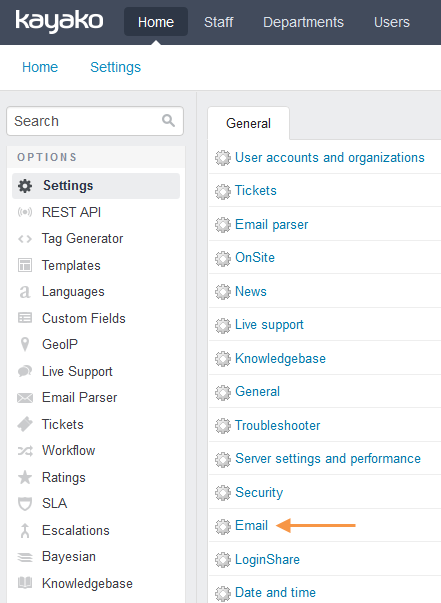
Task: Click the Email Parser envelope icon
Action: (25, 398)
